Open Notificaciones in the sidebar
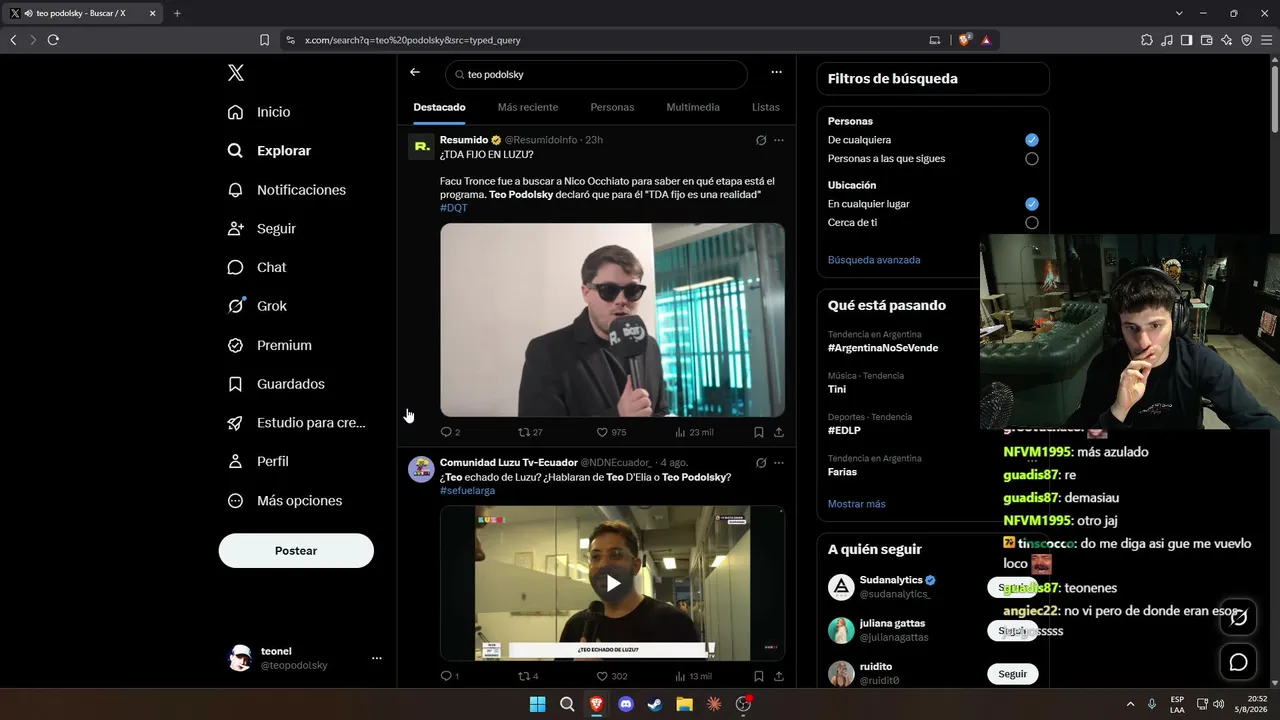The image size is (1280, 720). (x=286, y=190)
